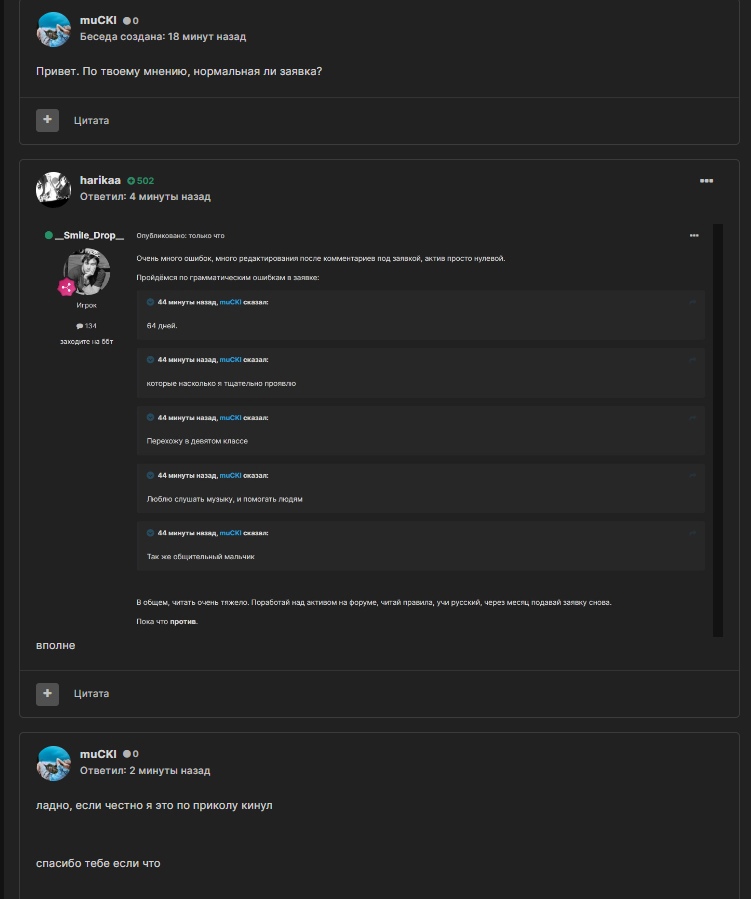
Task: Click harikaa's green reputation icon showing 502
Action: pos(131,181)
